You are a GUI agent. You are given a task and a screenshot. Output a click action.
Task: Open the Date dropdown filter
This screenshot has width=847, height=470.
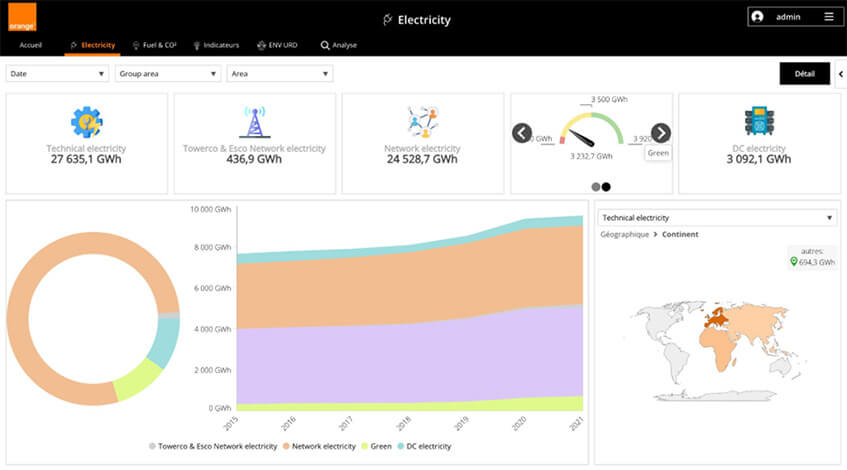pyautogui.click(x=57, y=73)
